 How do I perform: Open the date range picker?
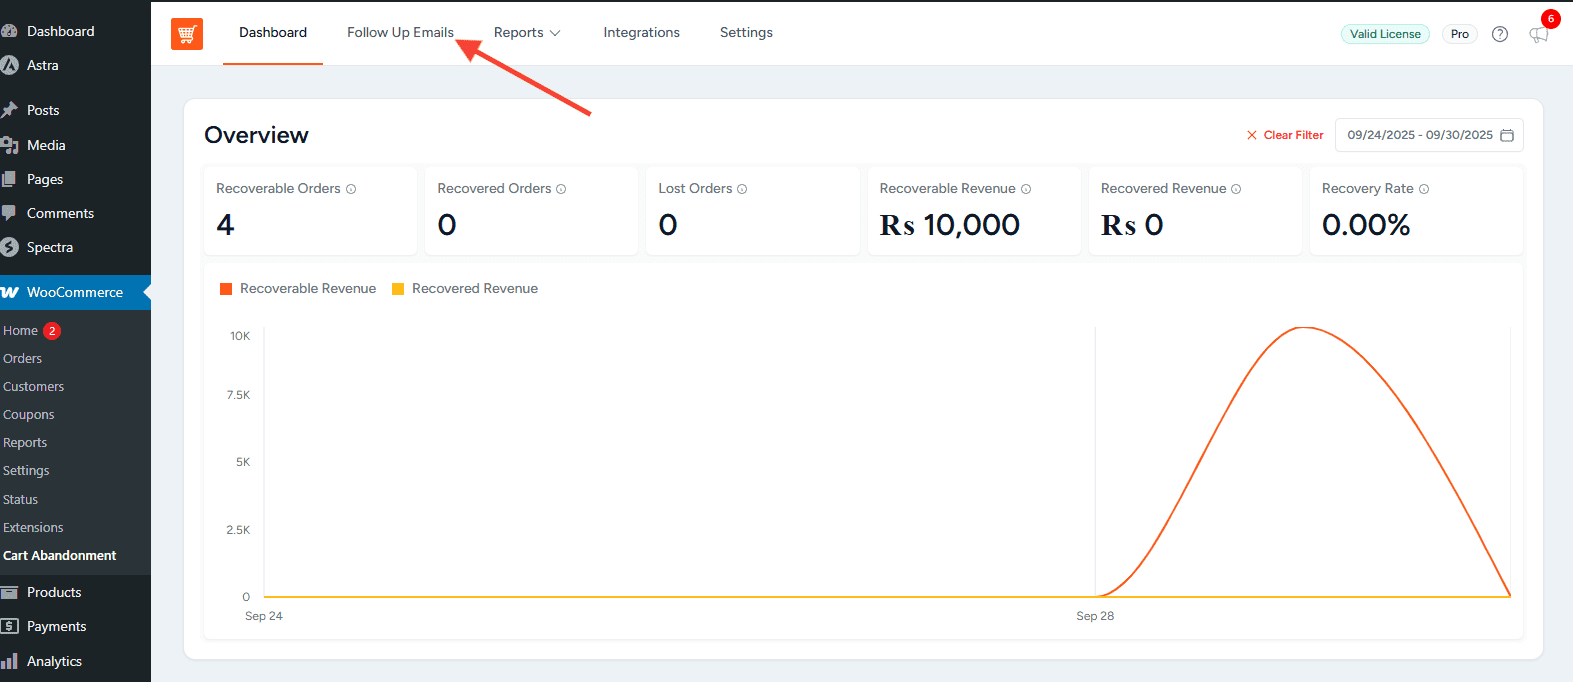1429,135
